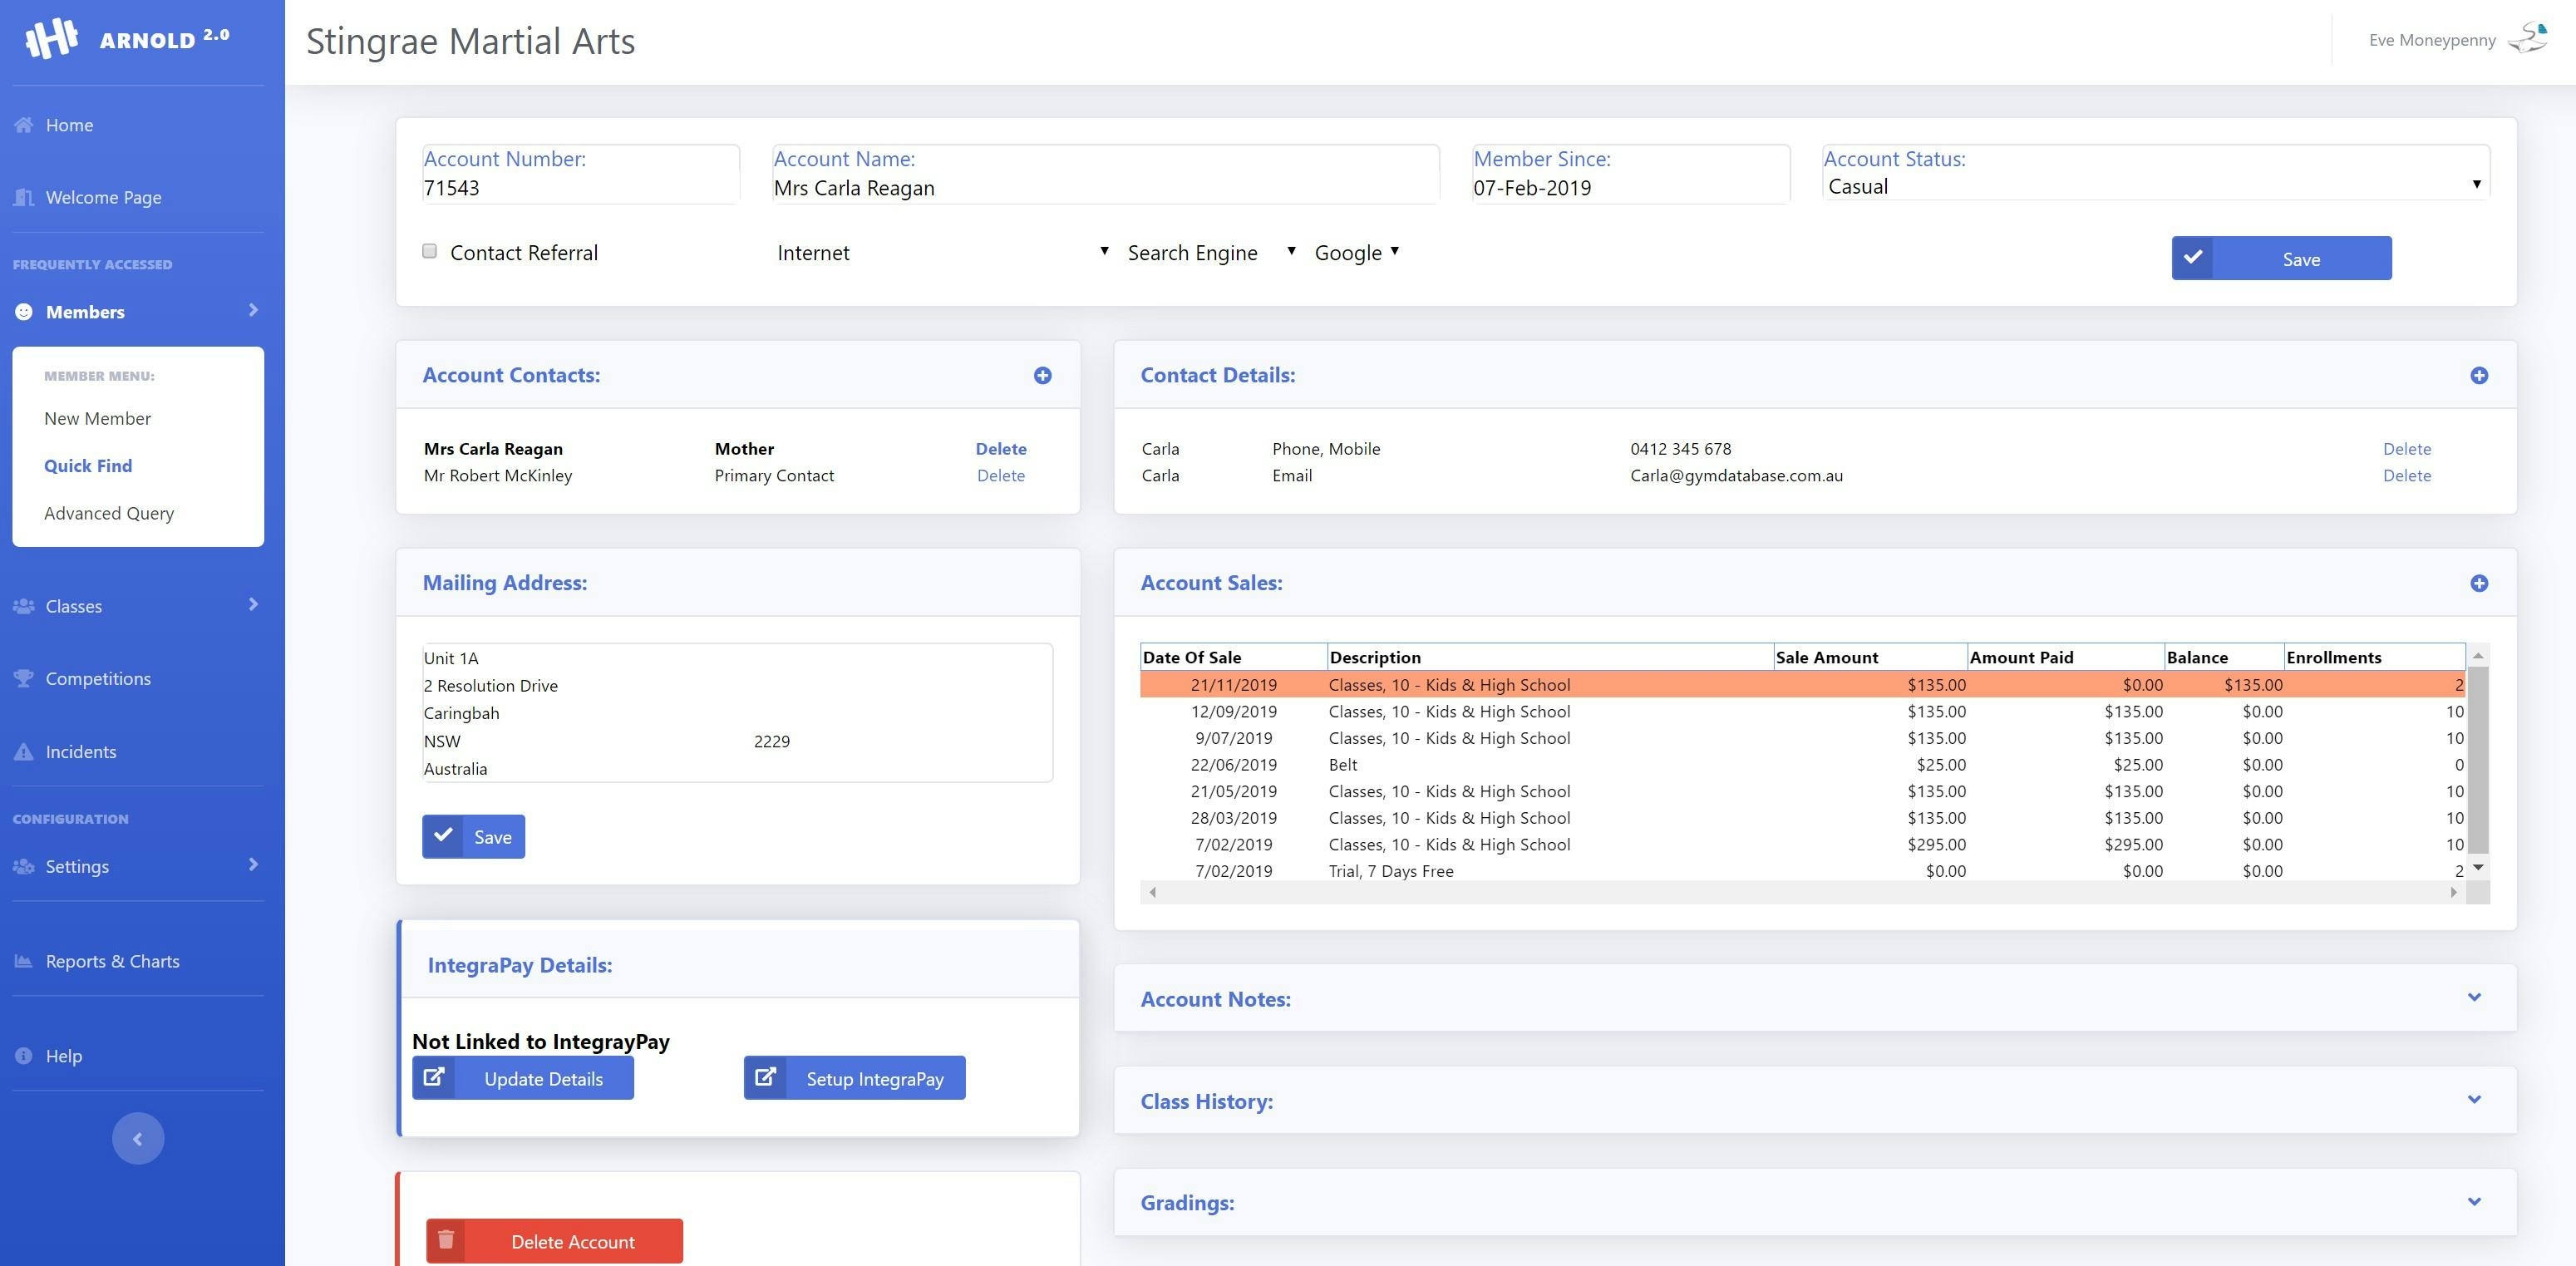Select Advanced Query in Member Menu
The image size is (2576, 1266).
[x=109, y=513]
